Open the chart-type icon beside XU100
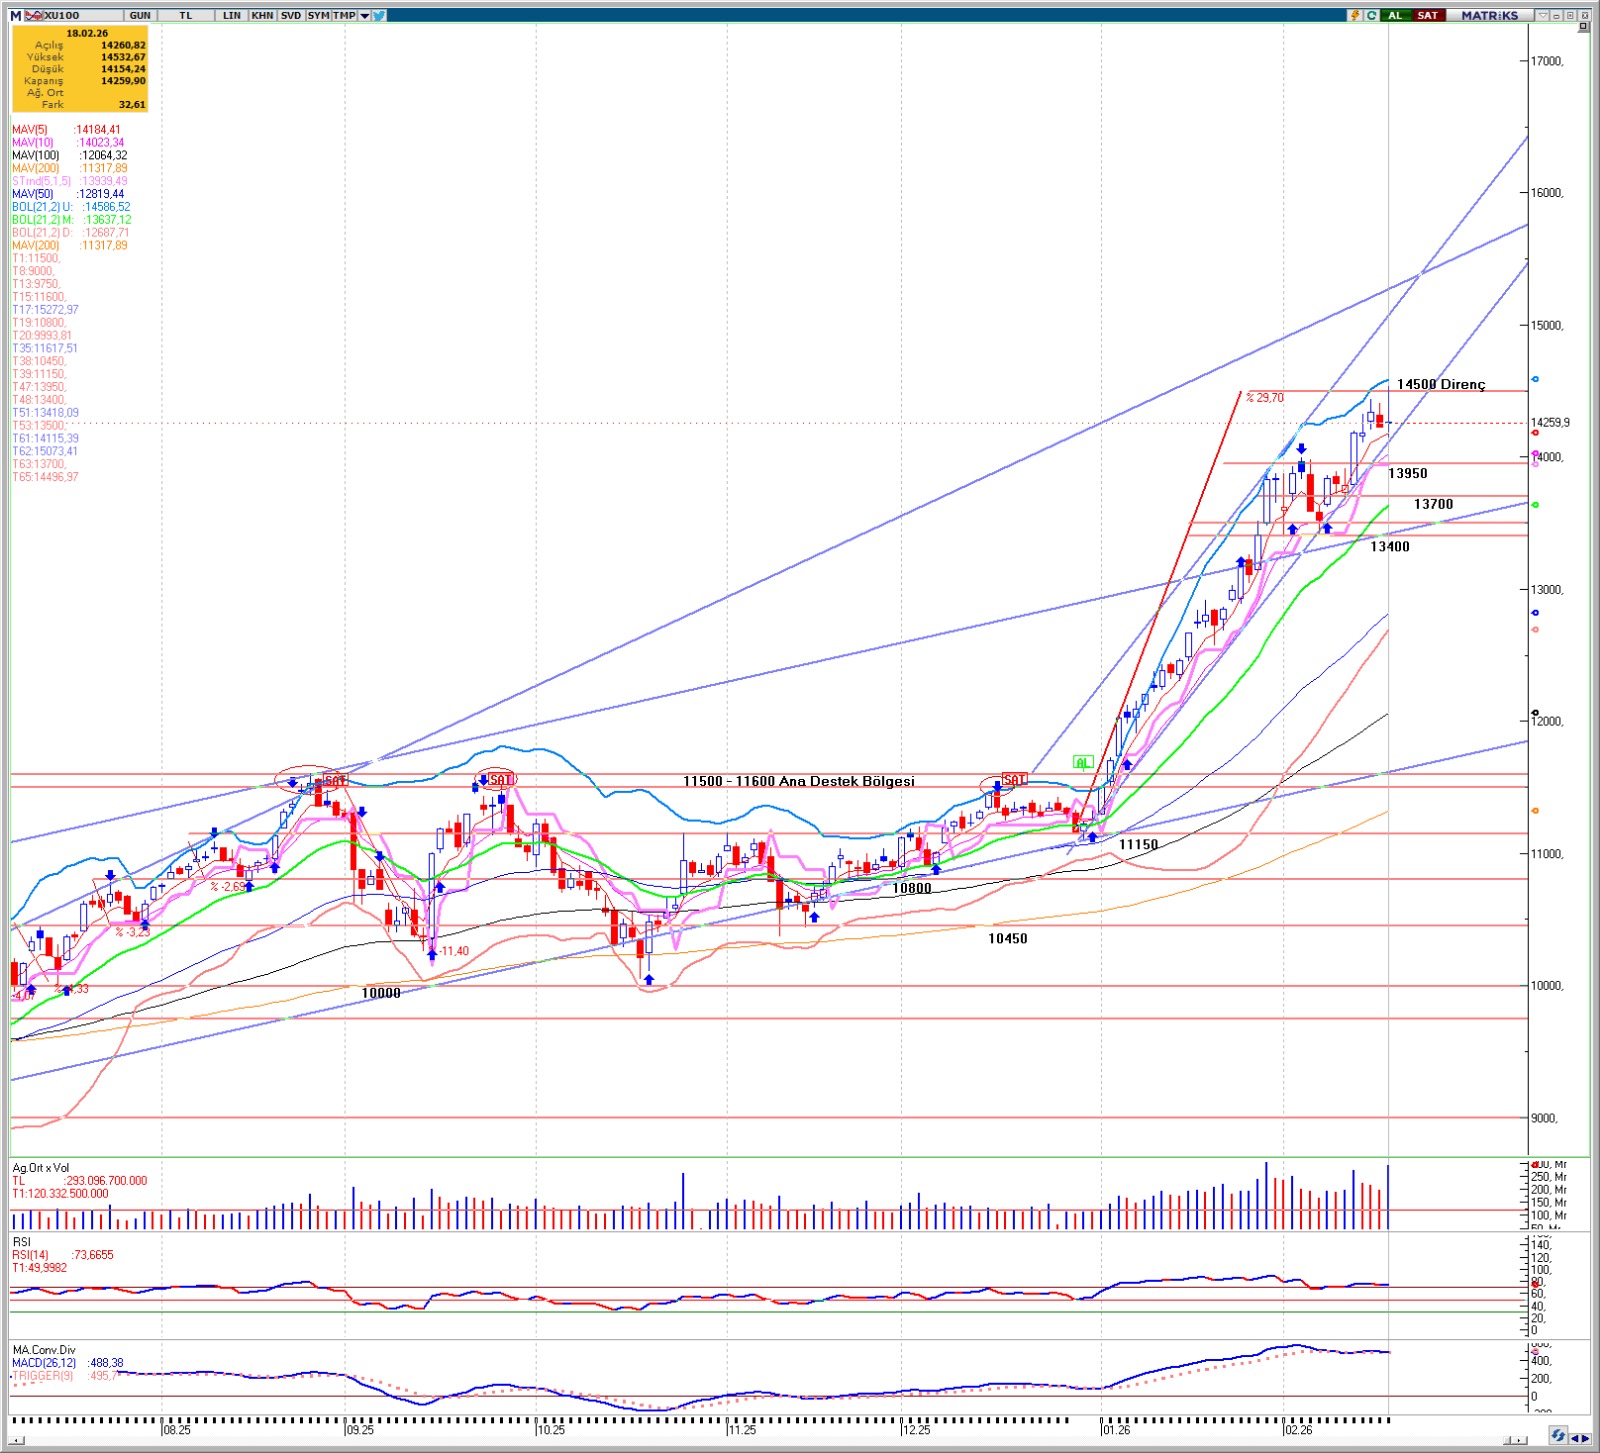 coord(34,15)
